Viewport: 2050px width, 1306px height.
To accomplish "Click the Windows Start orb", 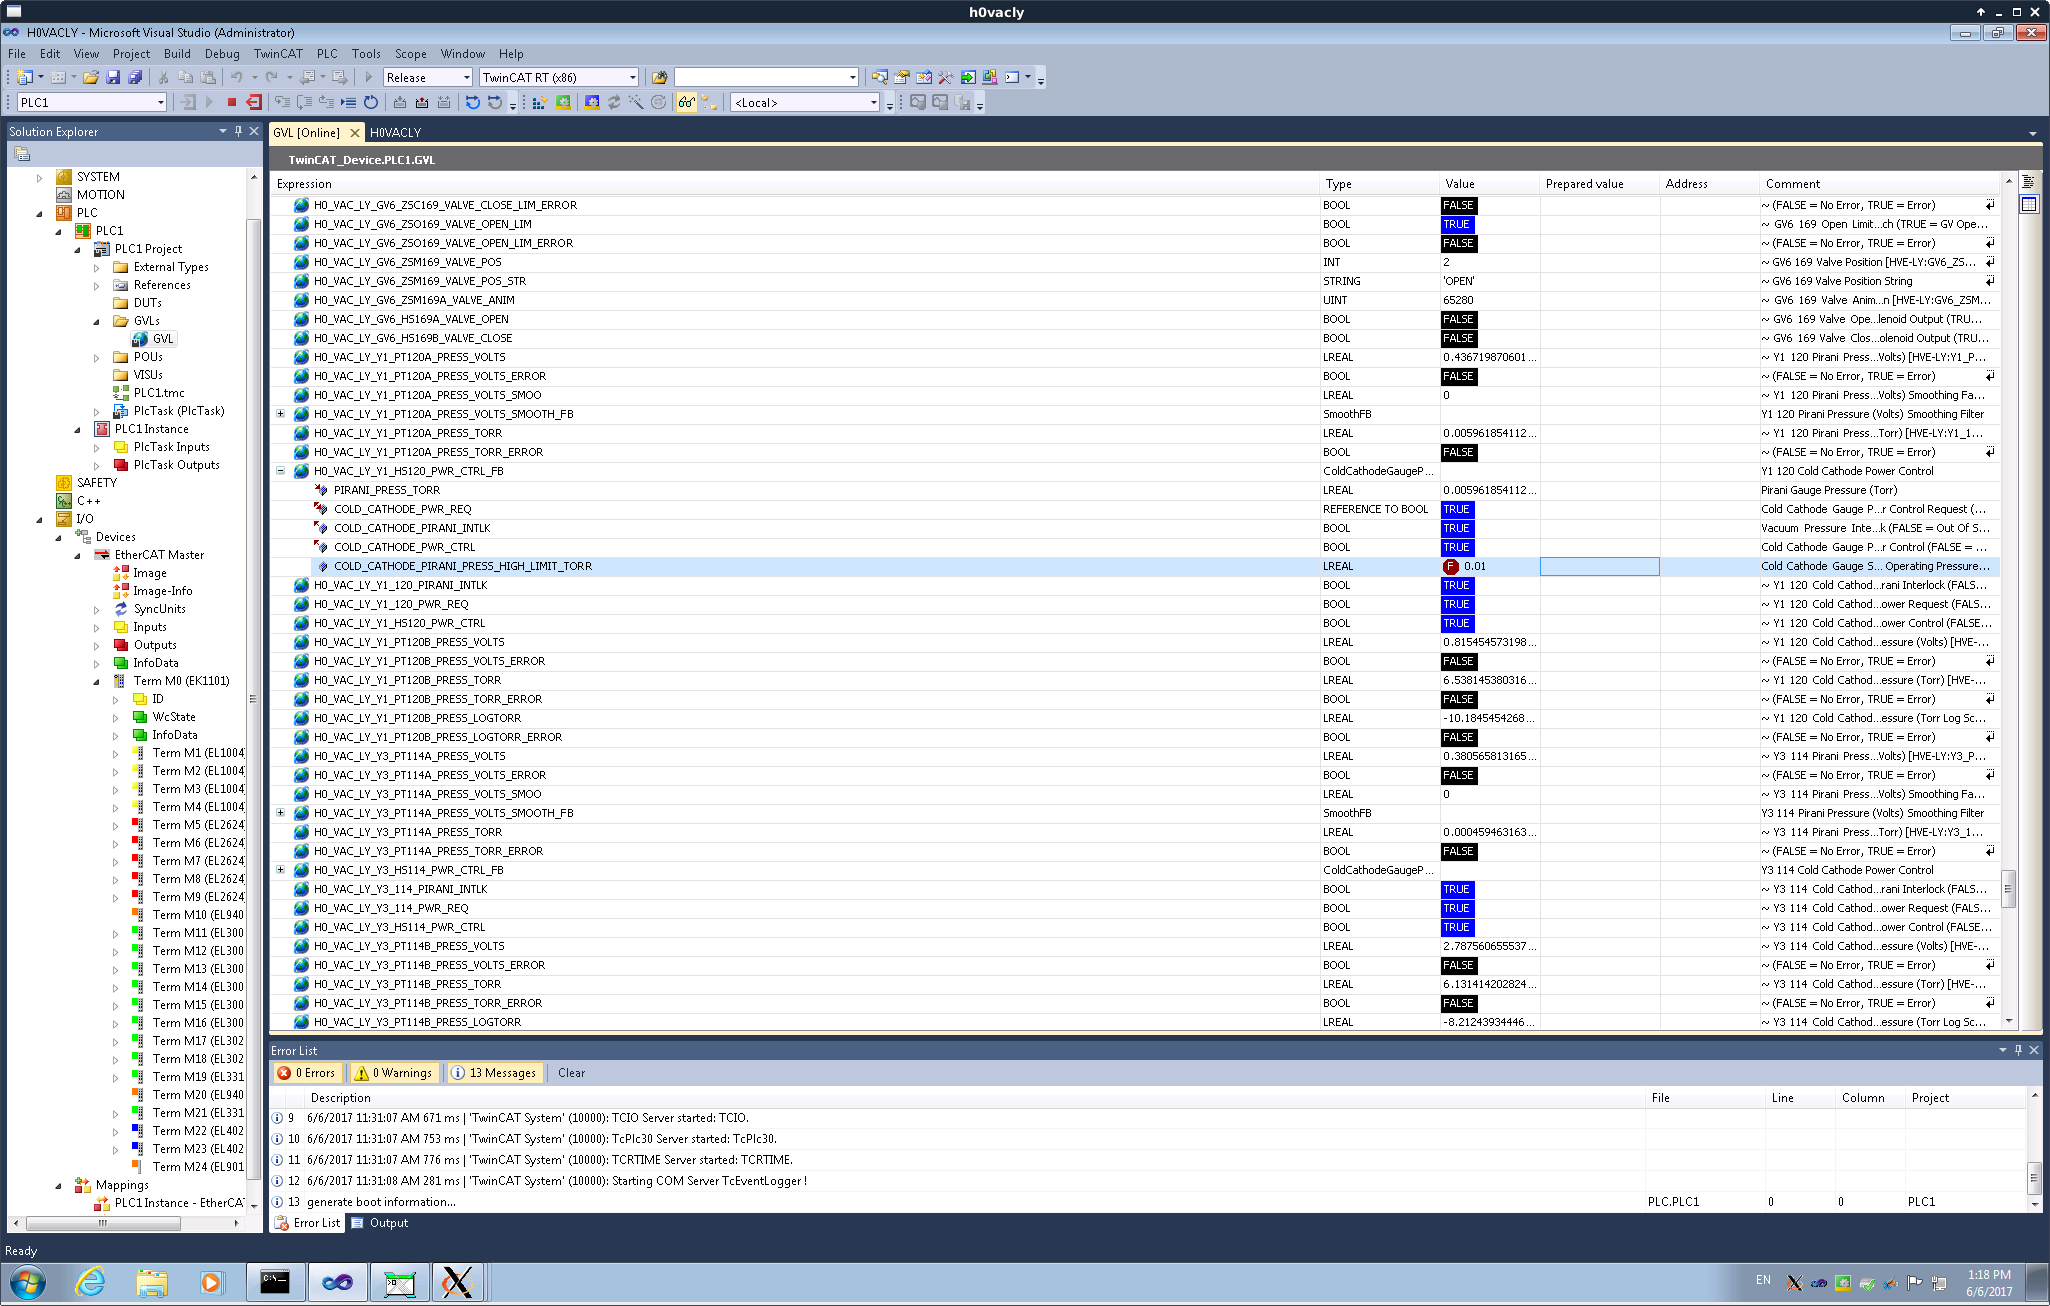I will (28, 1282).
